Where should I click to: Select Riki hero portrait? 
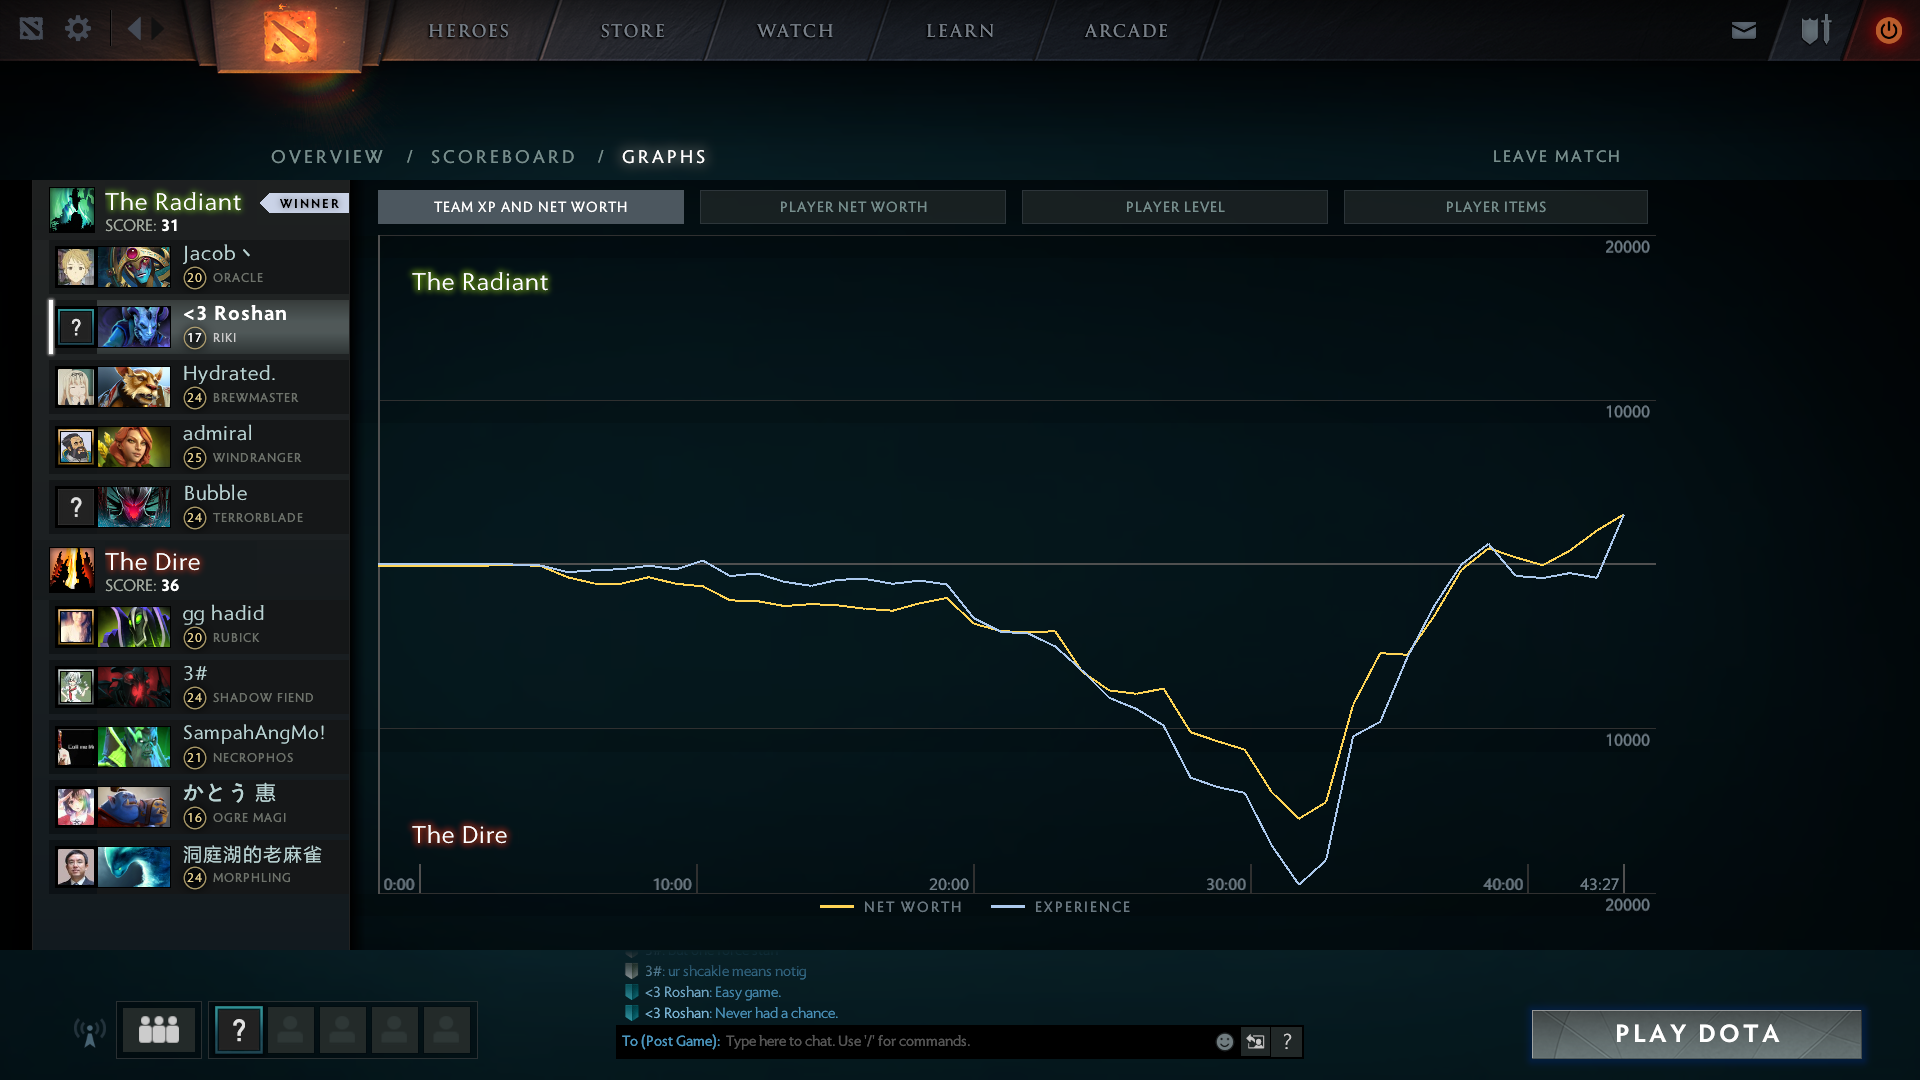[x=134, y=327]
